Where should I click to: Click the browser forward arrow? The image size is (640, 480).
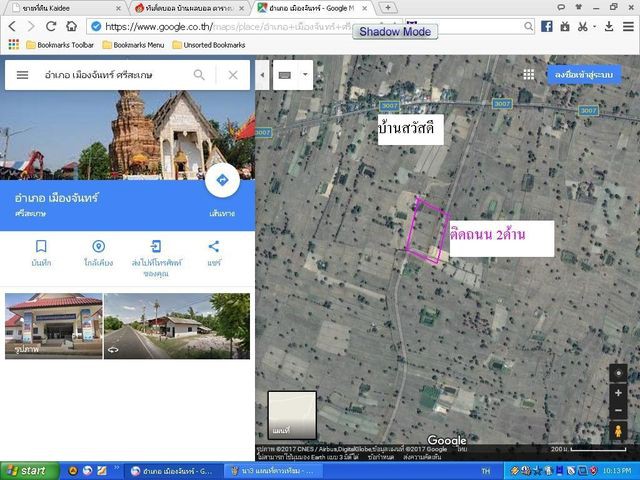[x=31, y=27]
